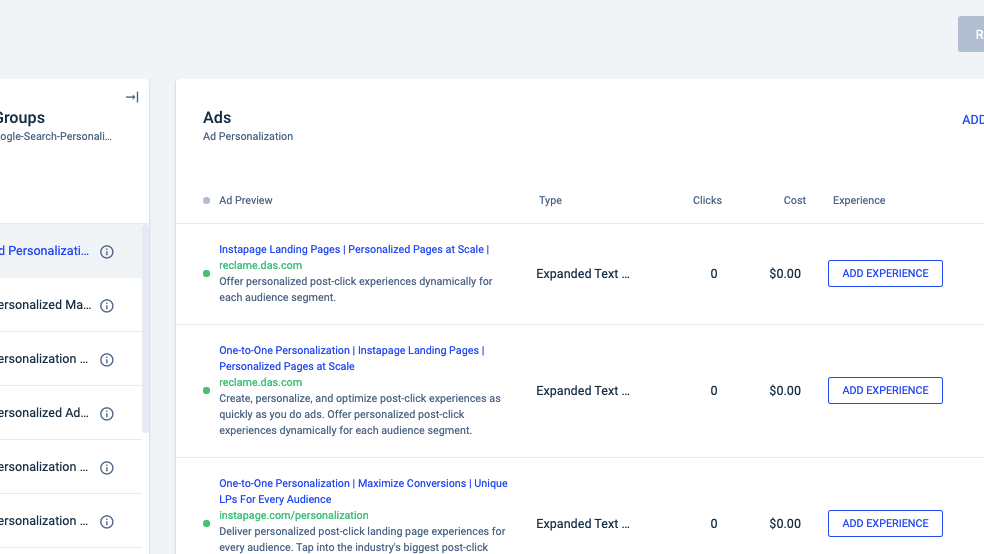Click green status dot of first ad
The height and width of the screenshot is (554, 984).
click(207, 273)
